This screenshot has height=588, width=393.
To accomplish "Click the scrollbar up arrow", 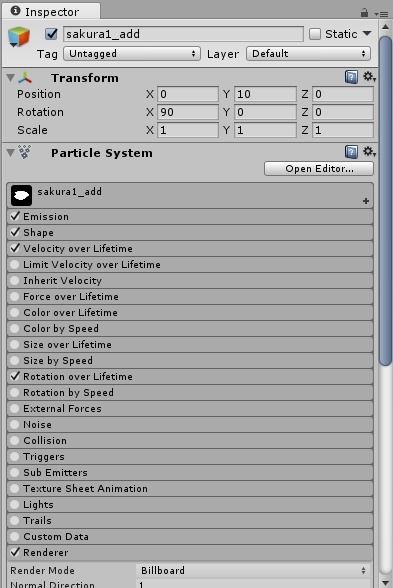I will [385, 27].
